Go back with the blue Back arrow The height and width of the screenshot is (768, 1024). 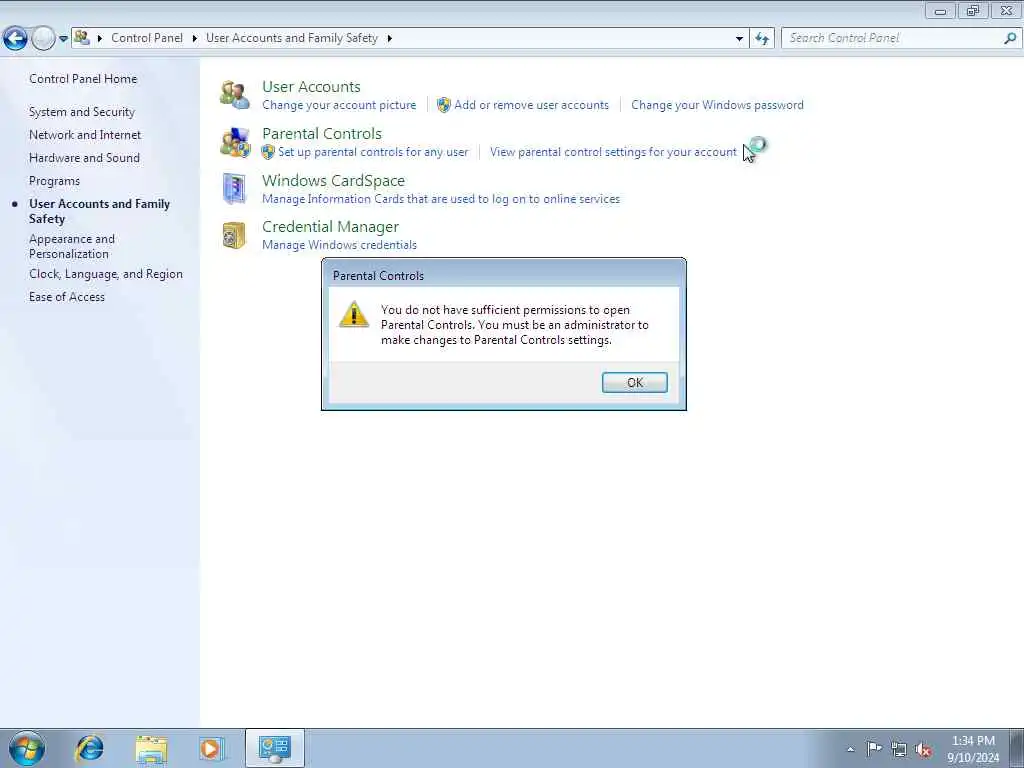click(x=15, y=39)
